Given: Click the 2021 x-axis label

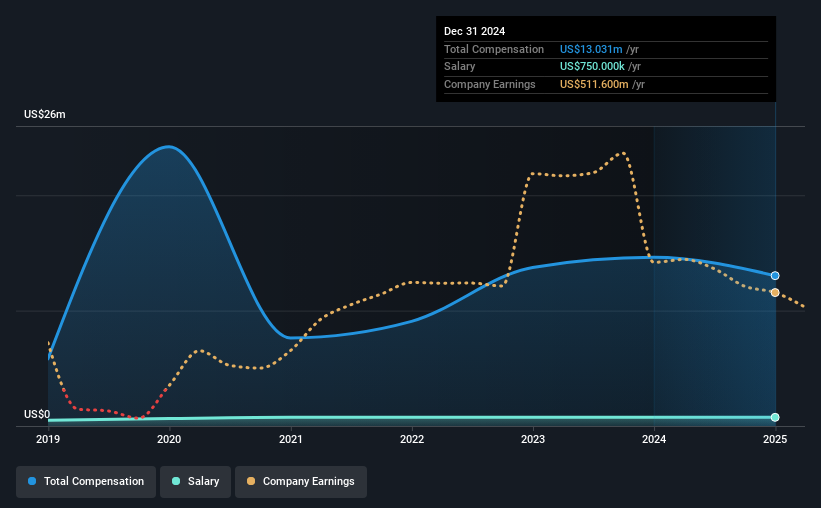Looking at the screenshot, I should [291, 439].
